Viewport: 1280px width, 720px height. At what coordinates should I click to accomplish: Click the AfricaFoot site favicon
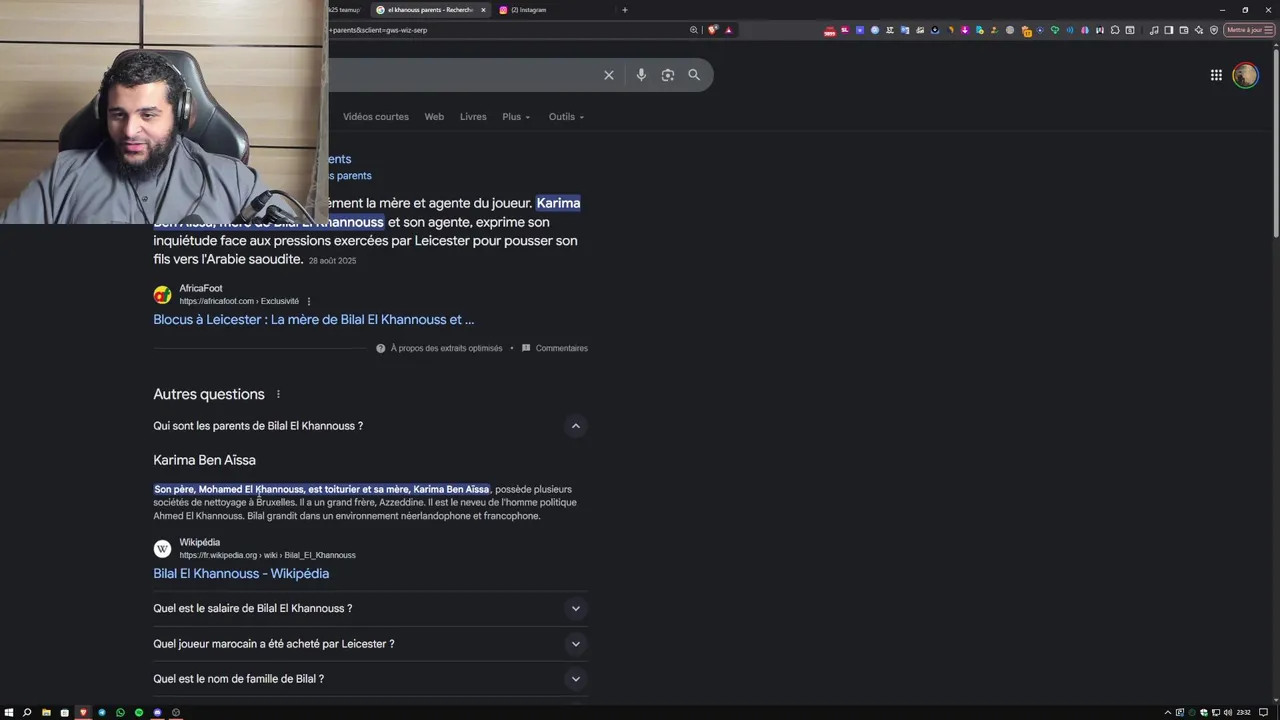[162, 295]
